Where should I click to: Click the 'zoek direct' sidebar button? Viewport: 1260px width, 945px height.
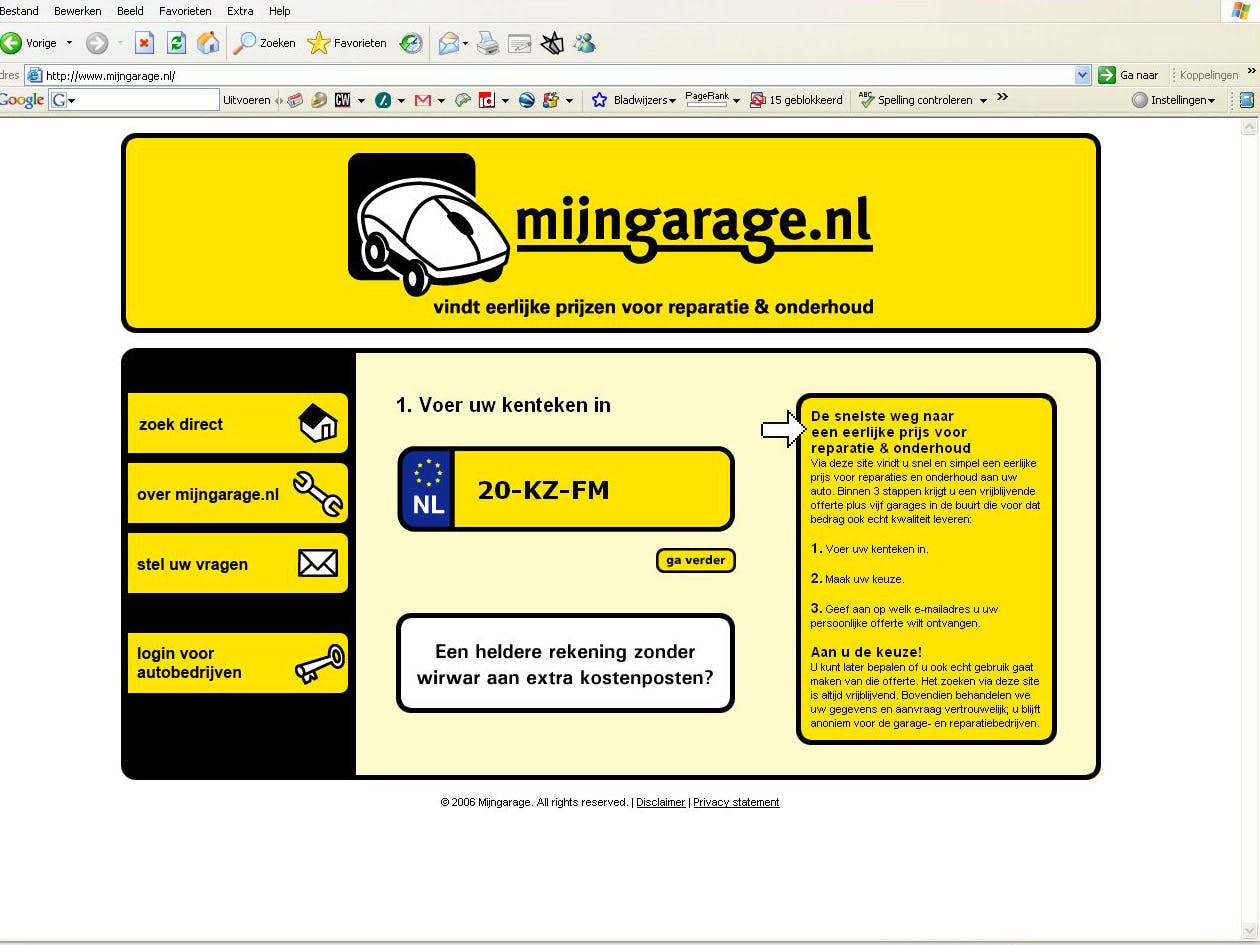(x=238, y=423)
